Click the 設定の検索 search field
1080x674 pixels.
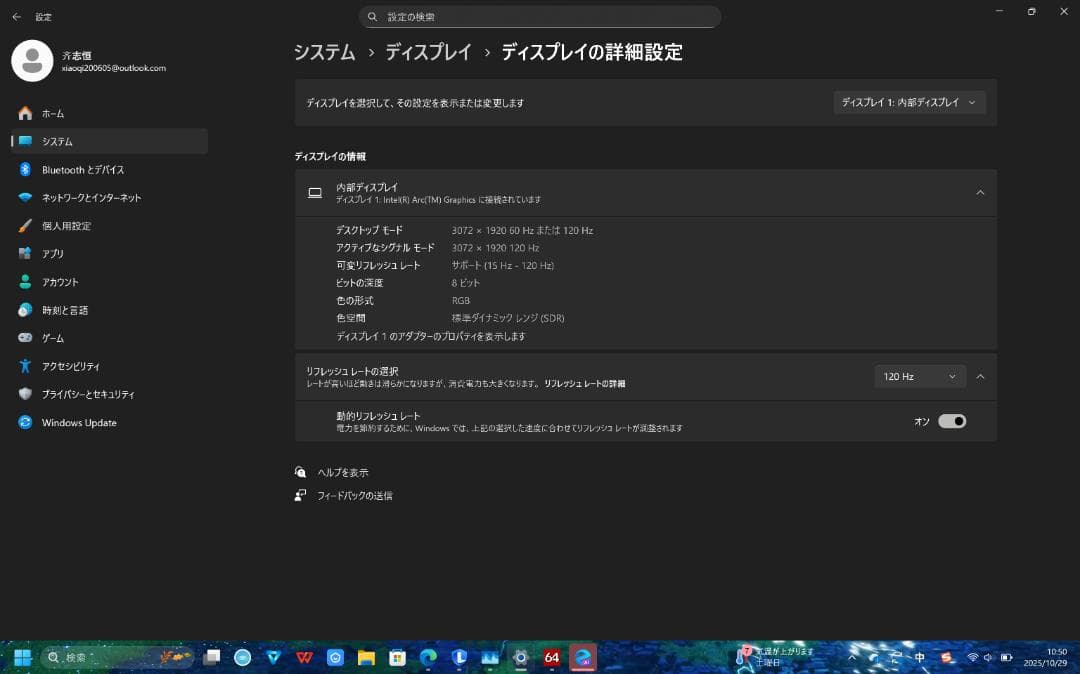540,16
